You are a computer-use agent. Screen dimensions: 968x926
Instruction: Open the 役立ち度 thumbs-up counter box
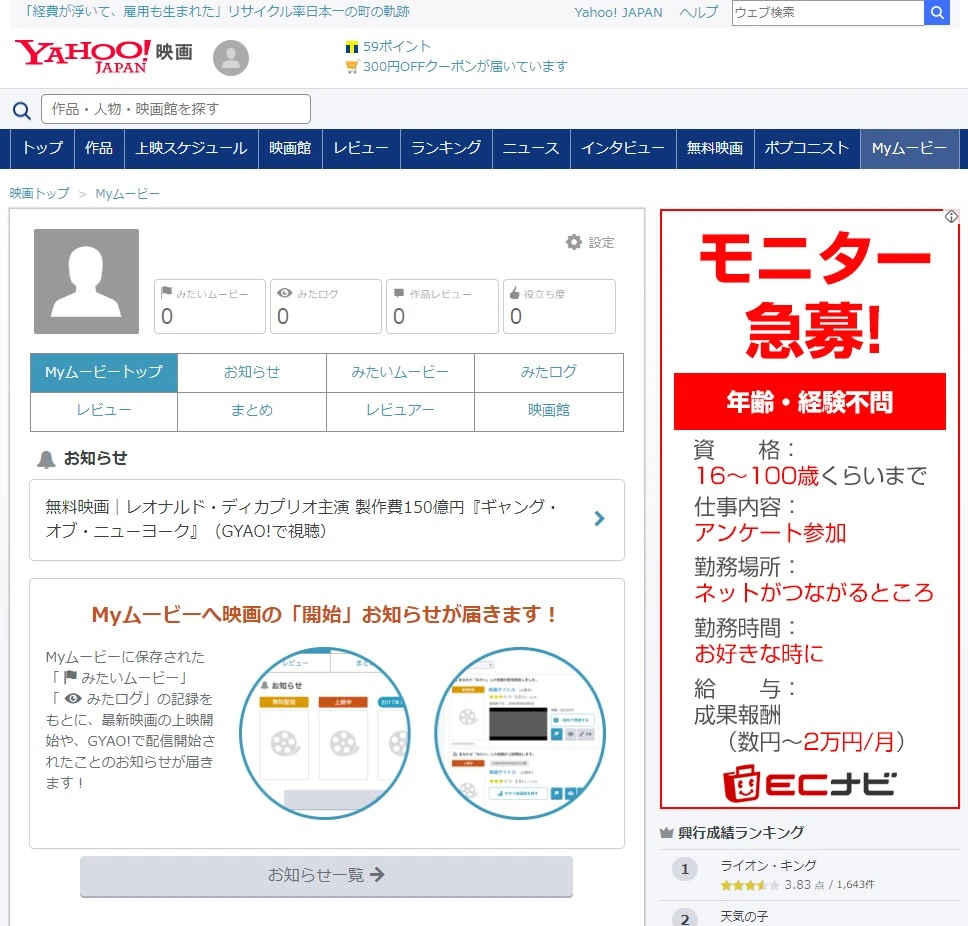point(559,306)
